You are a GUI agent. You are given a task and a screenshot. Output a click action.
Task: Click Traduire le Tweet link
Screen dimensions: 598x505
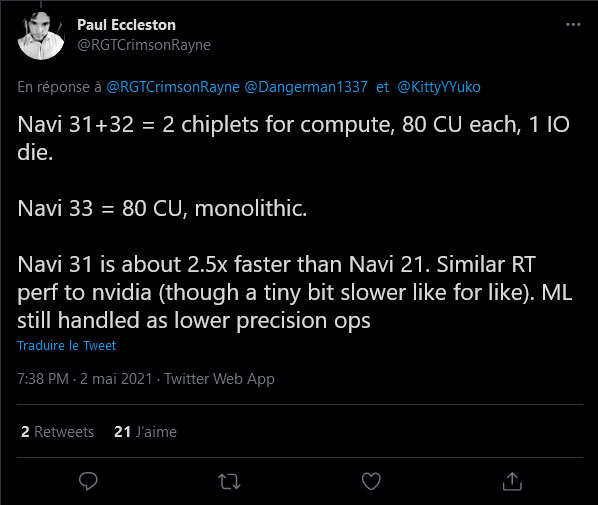(67, 346)
